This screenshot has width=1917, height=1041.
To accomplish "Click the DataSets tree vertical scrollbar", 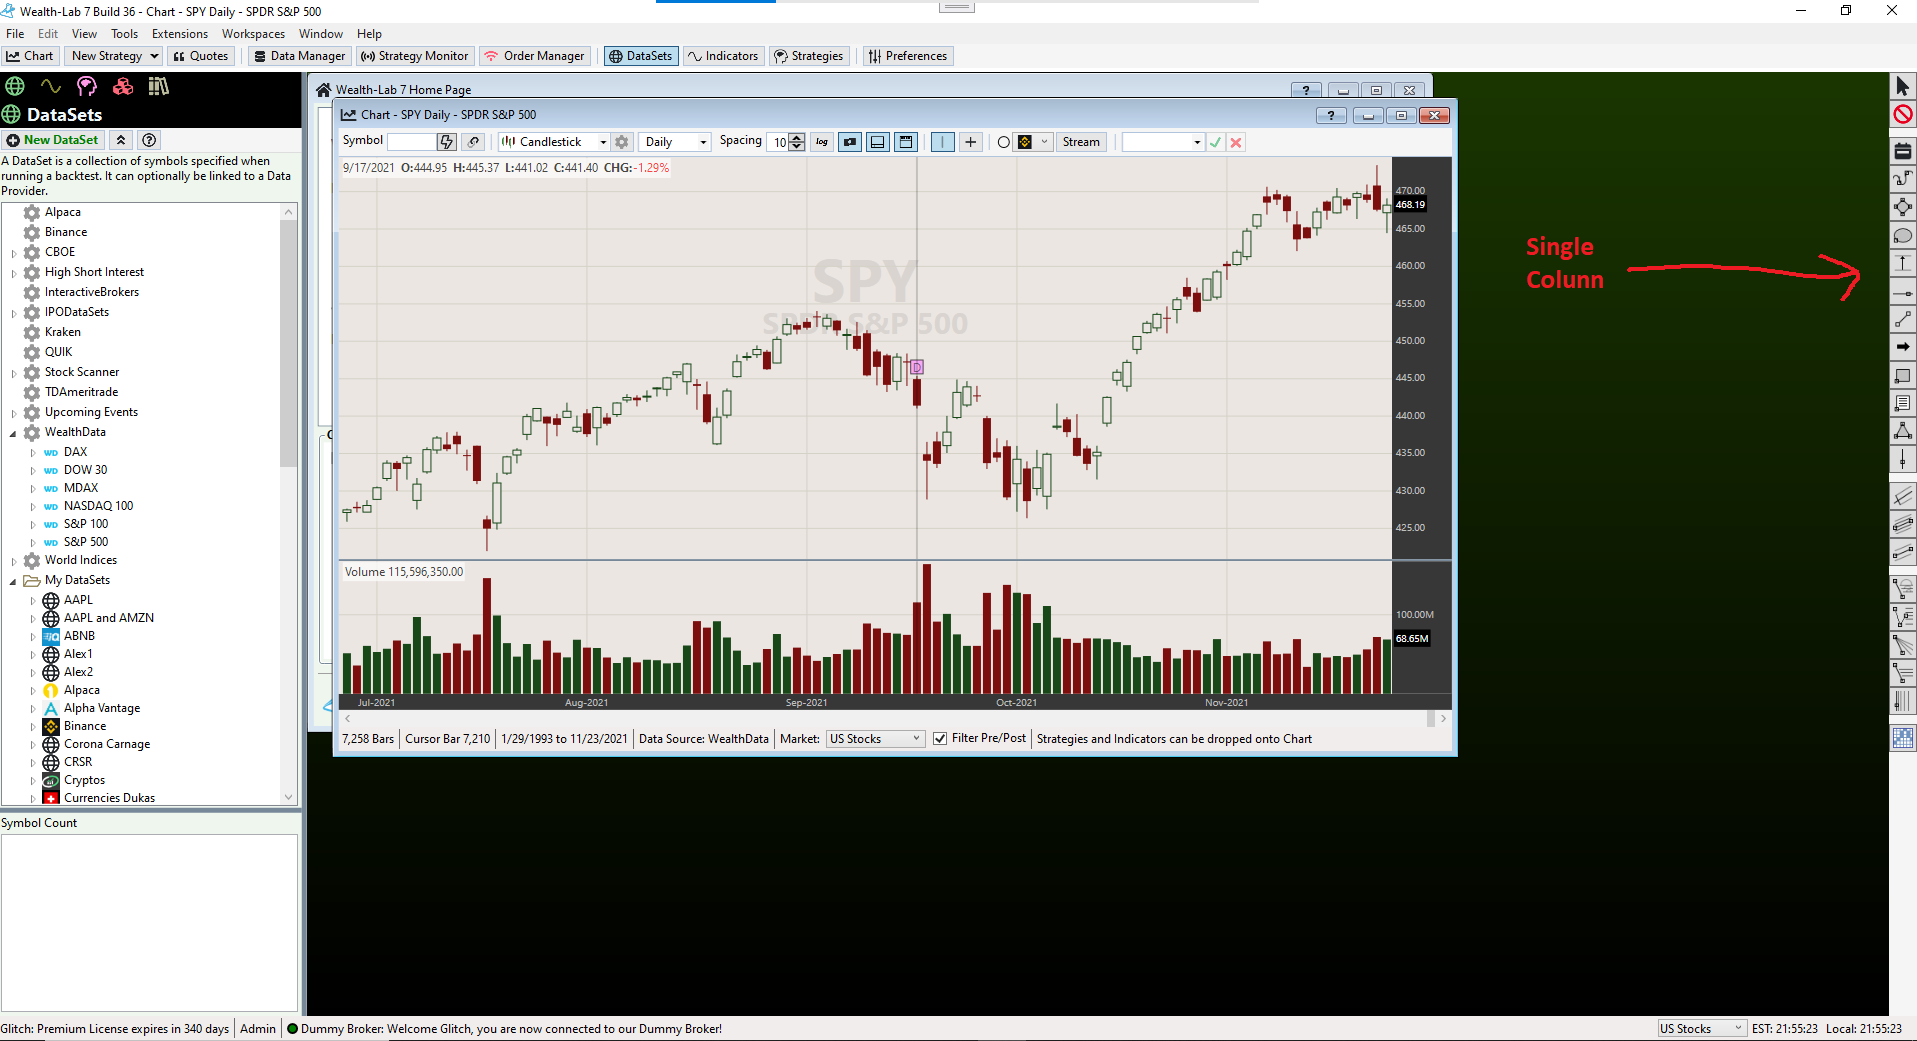I will pos(289,342).
